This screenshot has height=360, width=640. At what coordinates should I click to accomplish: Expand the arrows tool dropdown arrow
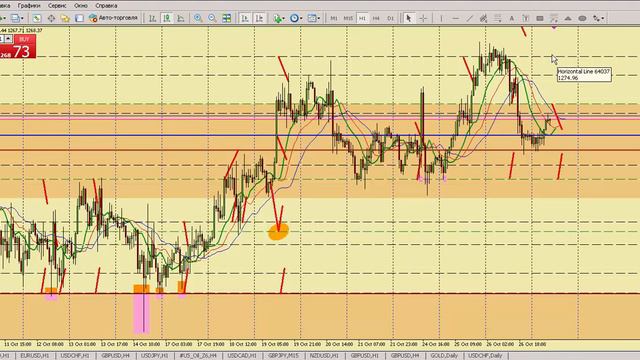(x=602, y=18)
